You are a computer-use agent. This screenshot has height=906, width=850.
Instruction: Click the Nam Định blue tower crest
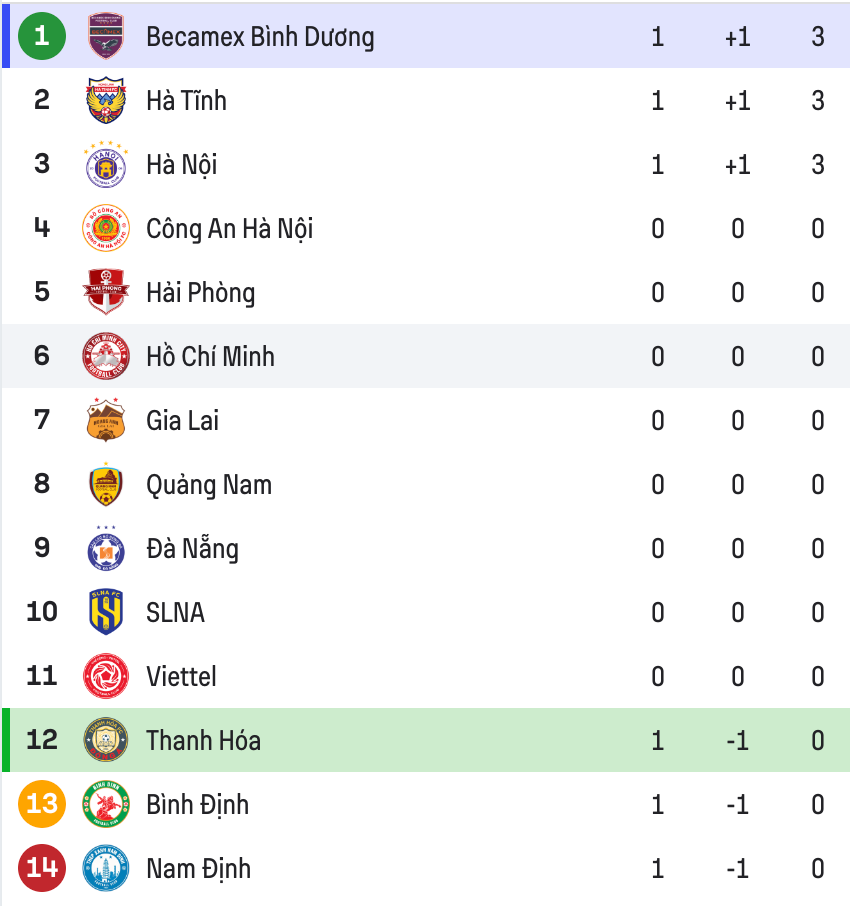coord(106,868)
